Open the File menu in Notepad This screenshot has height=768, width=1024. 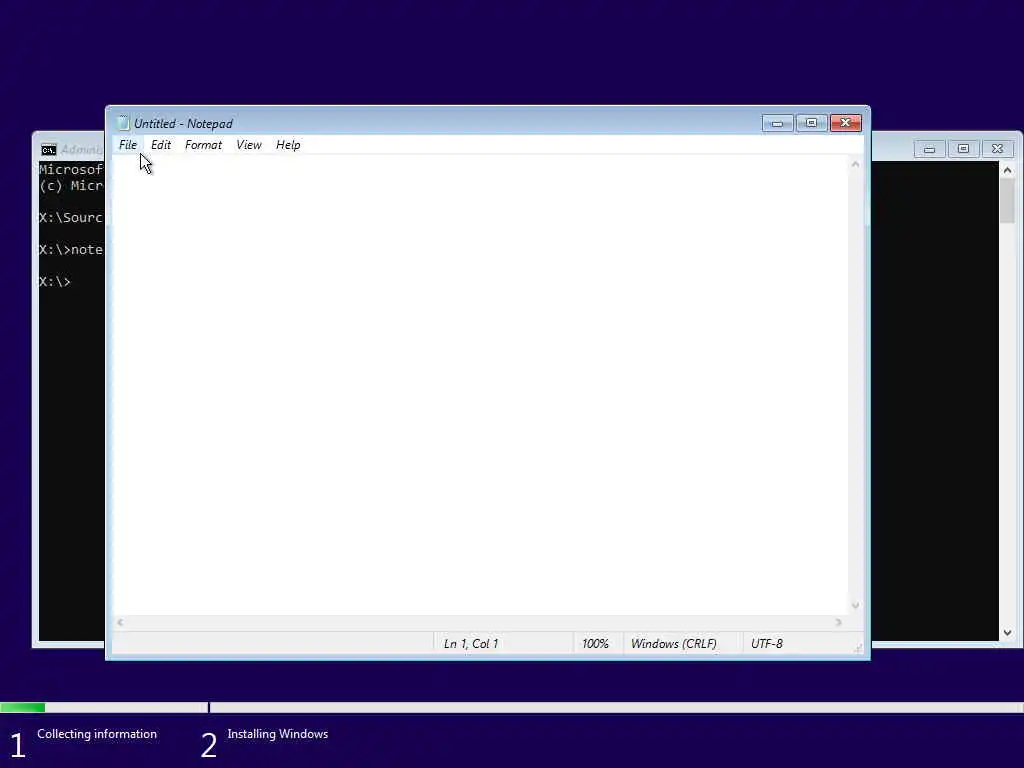[x=128, y=145]
